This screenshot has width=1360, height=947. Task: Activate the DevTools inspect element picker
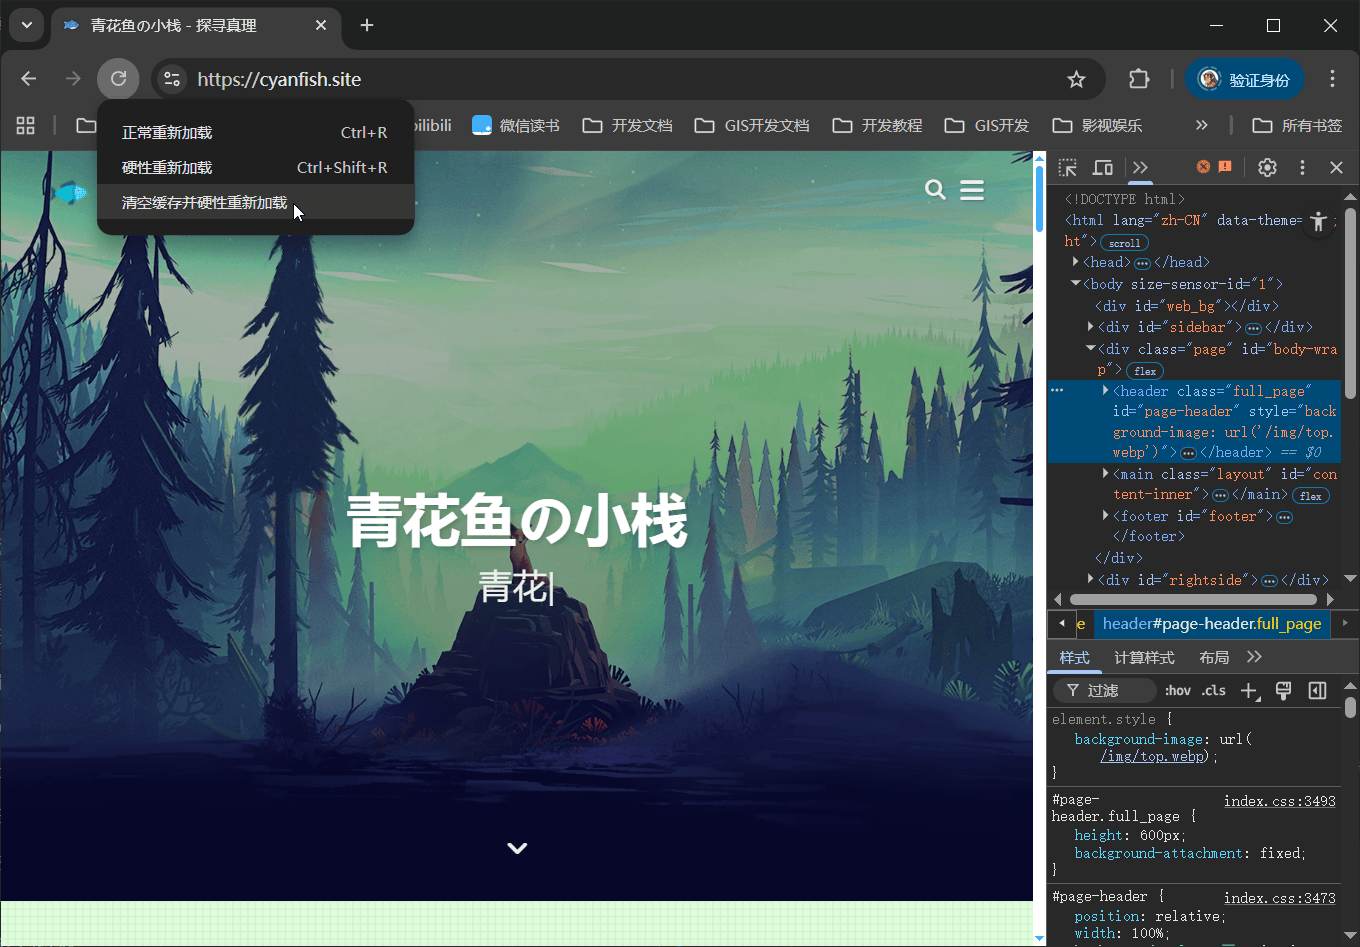coord(1068,167)
